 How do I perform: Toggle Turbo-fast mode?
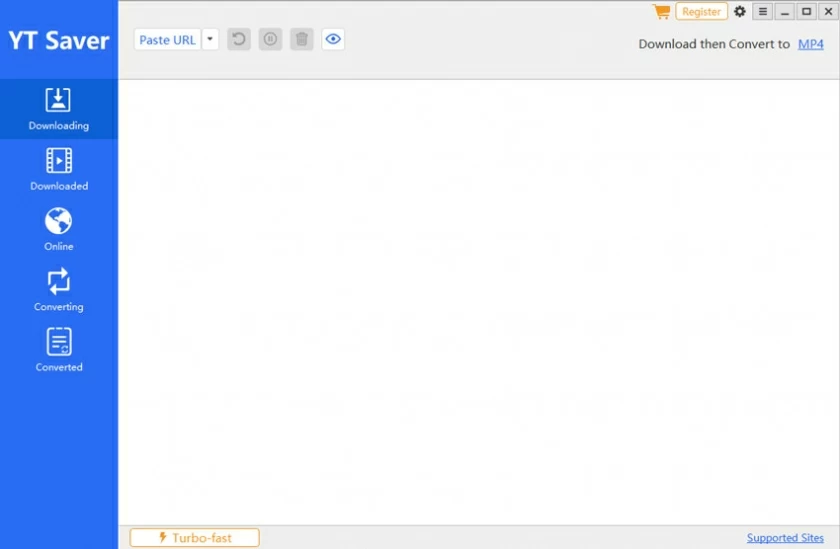[194, 538]
